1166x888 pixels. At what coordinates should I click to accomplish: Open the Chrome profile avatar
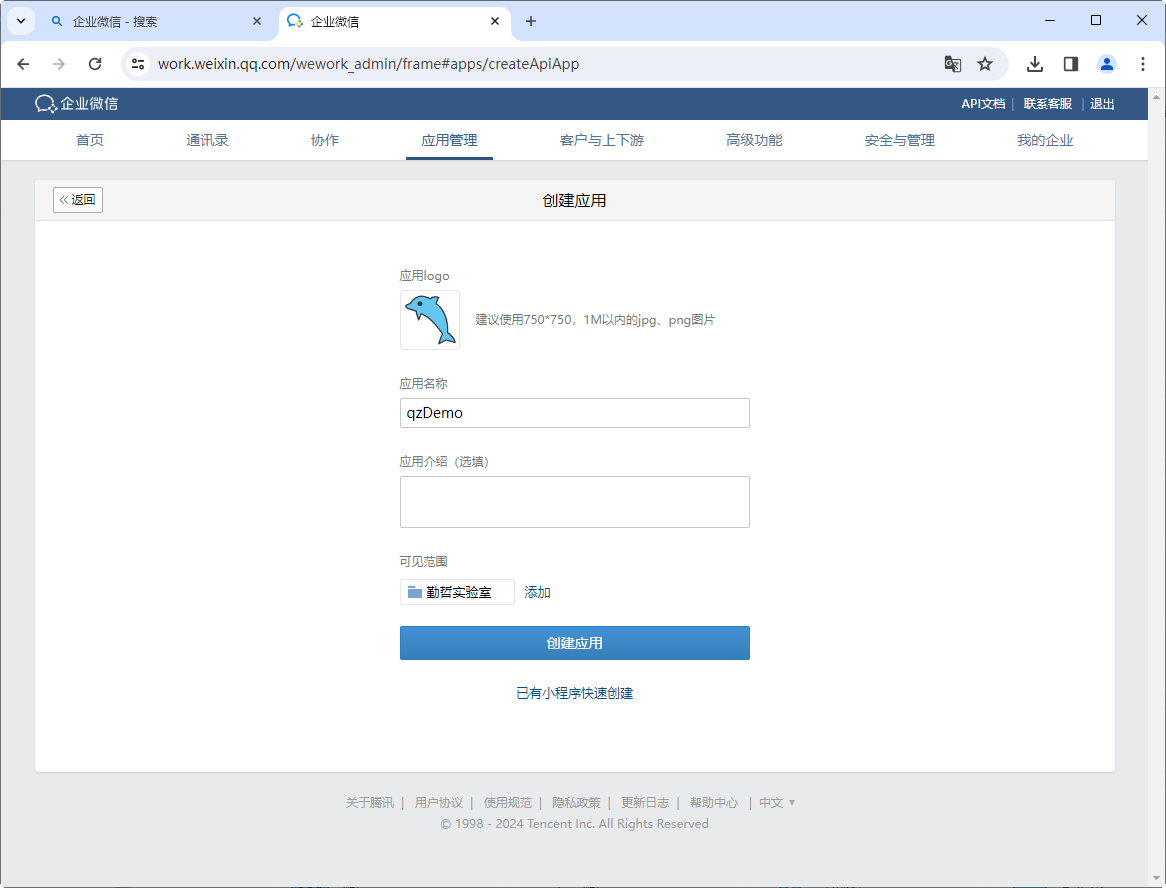click(x=1107, y=64)
